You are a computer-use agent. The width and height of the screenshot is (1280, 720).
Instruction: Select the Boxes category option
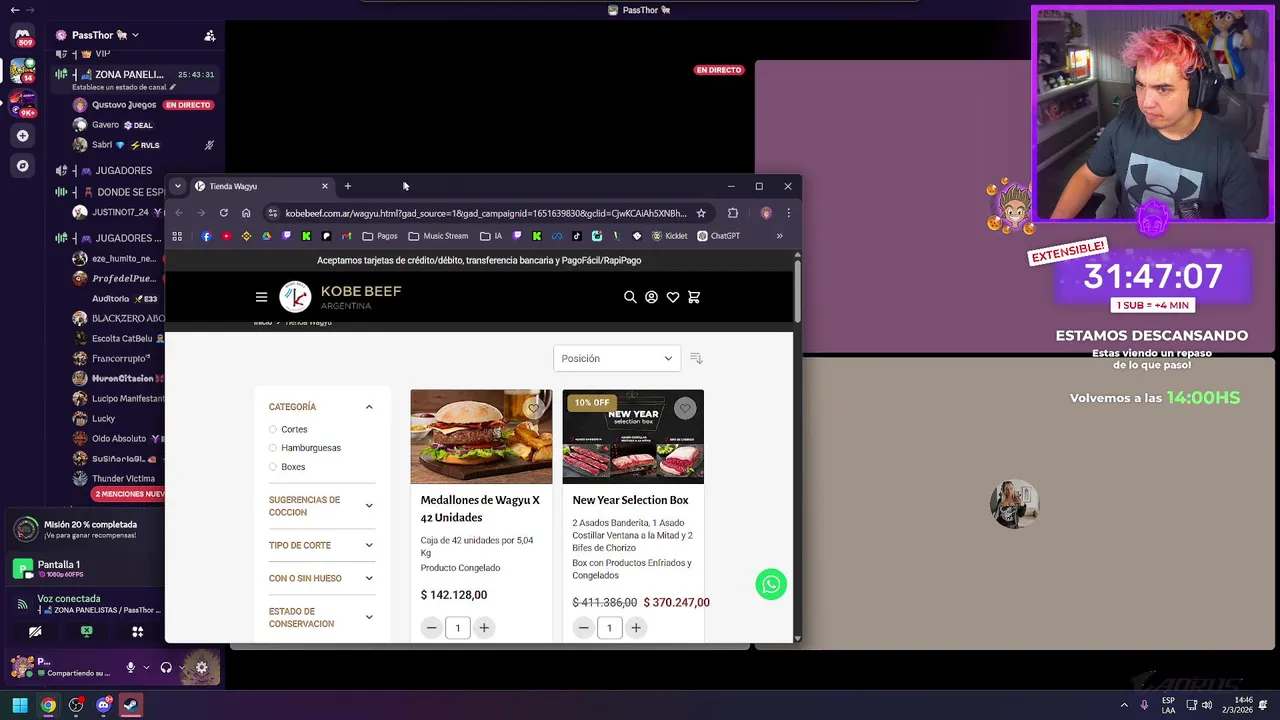tap(286, 467)
